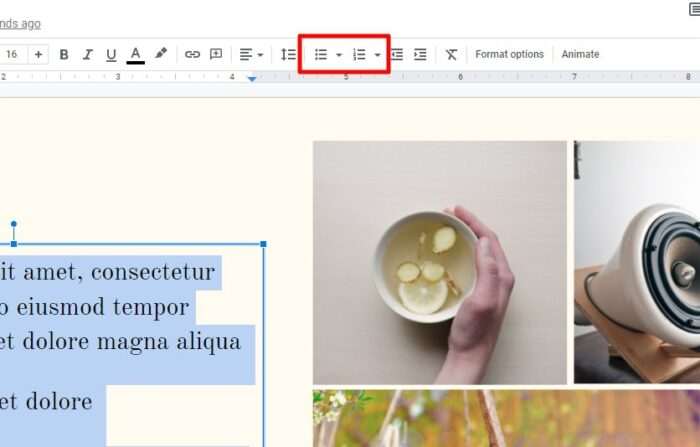Click the word 'consectetur' in the text box
The height and width of the screenshot is (447, 700).
(153, 272)
